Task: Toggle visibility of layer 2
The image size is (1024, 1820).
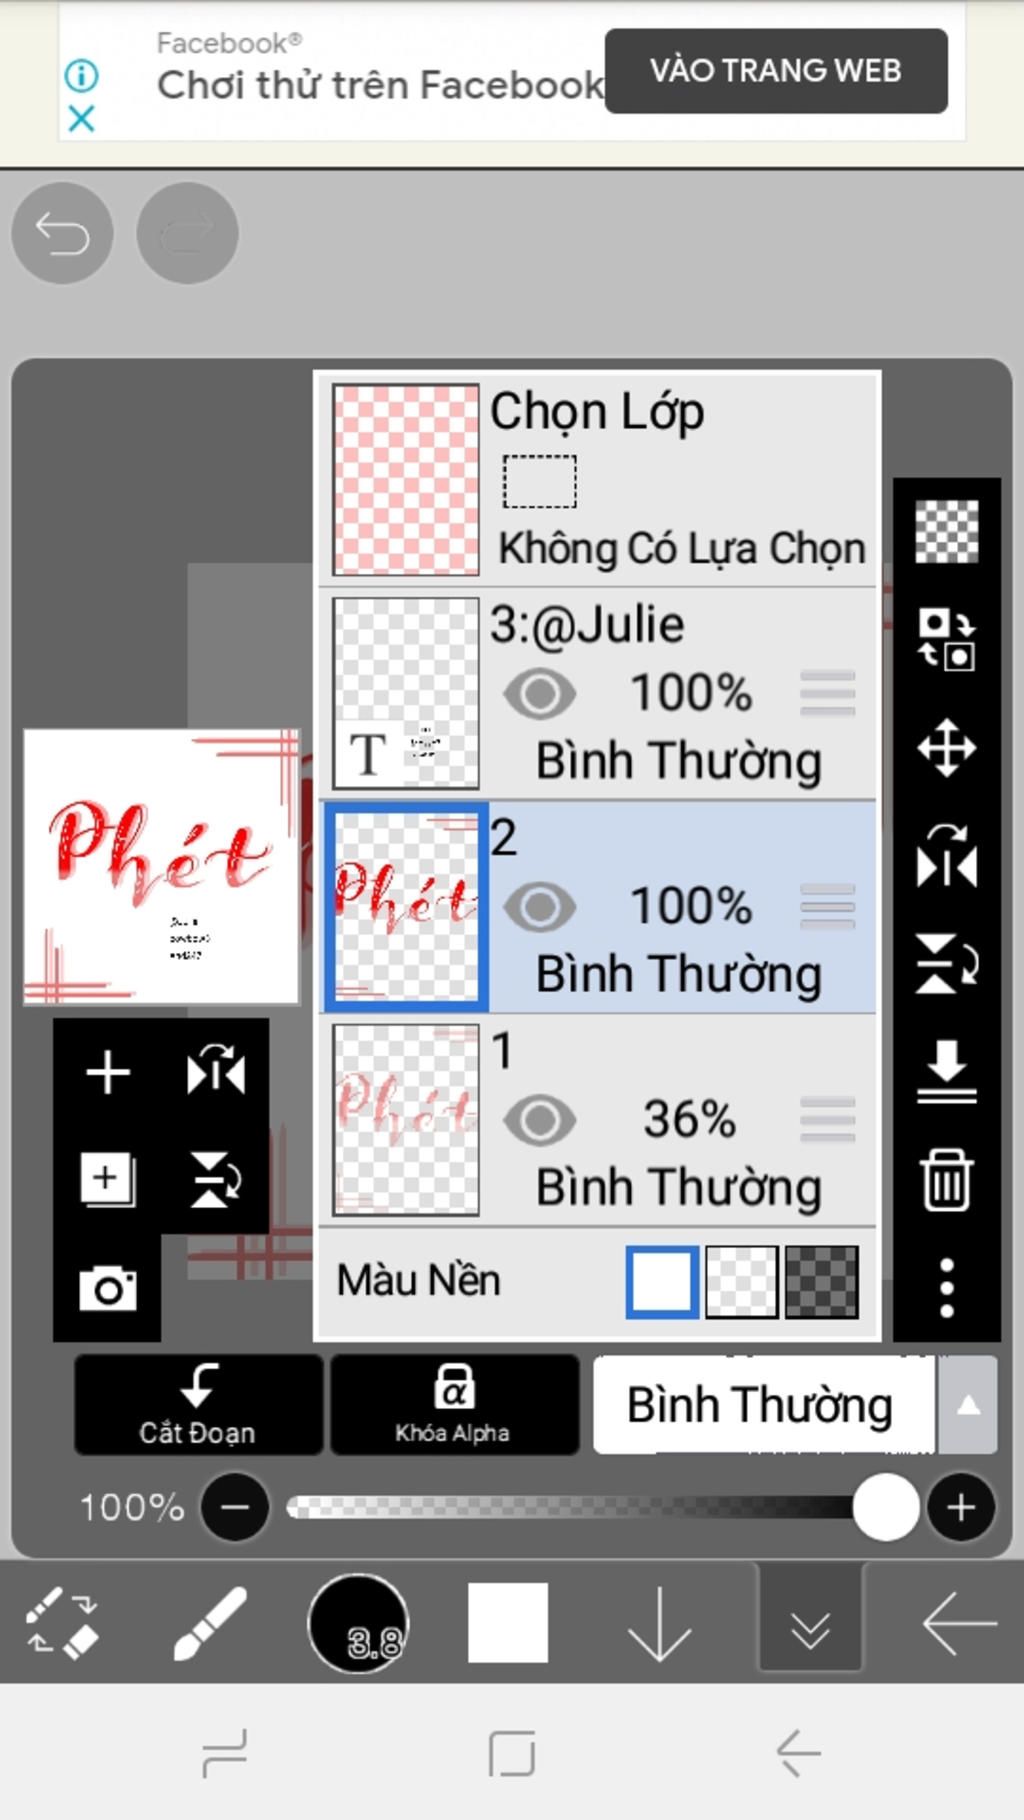Action: point(540,907)
